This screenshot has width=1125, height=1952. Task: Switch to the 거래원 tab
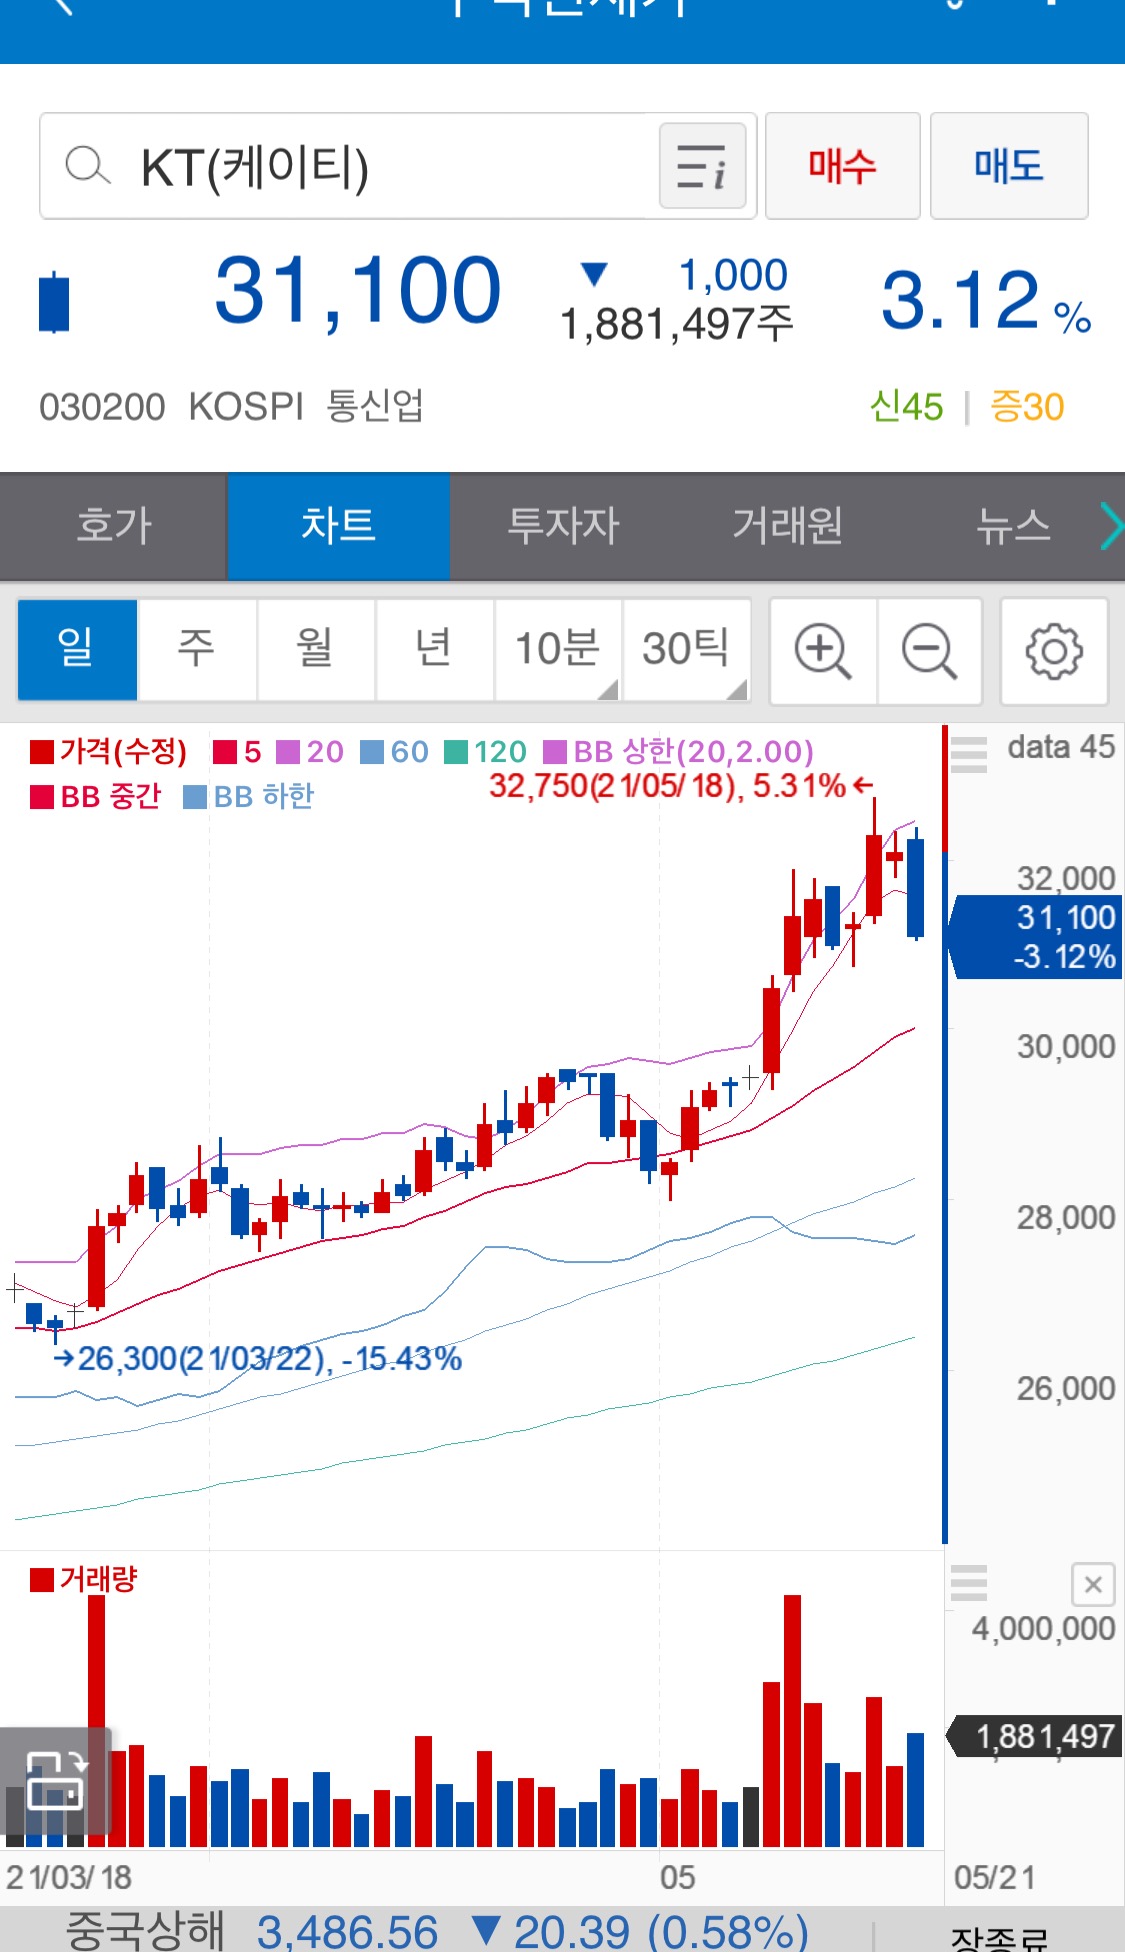pos(788,526)
